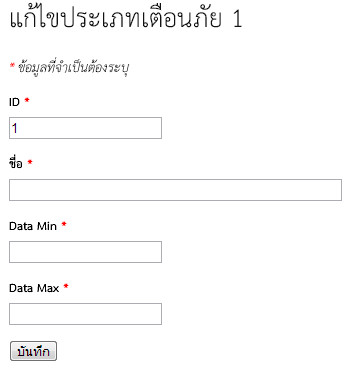Click the บันทึก save button
Image resolution: width=364 pixels, height=384 pixels.
pyautogui.click(x=33, y=351)
